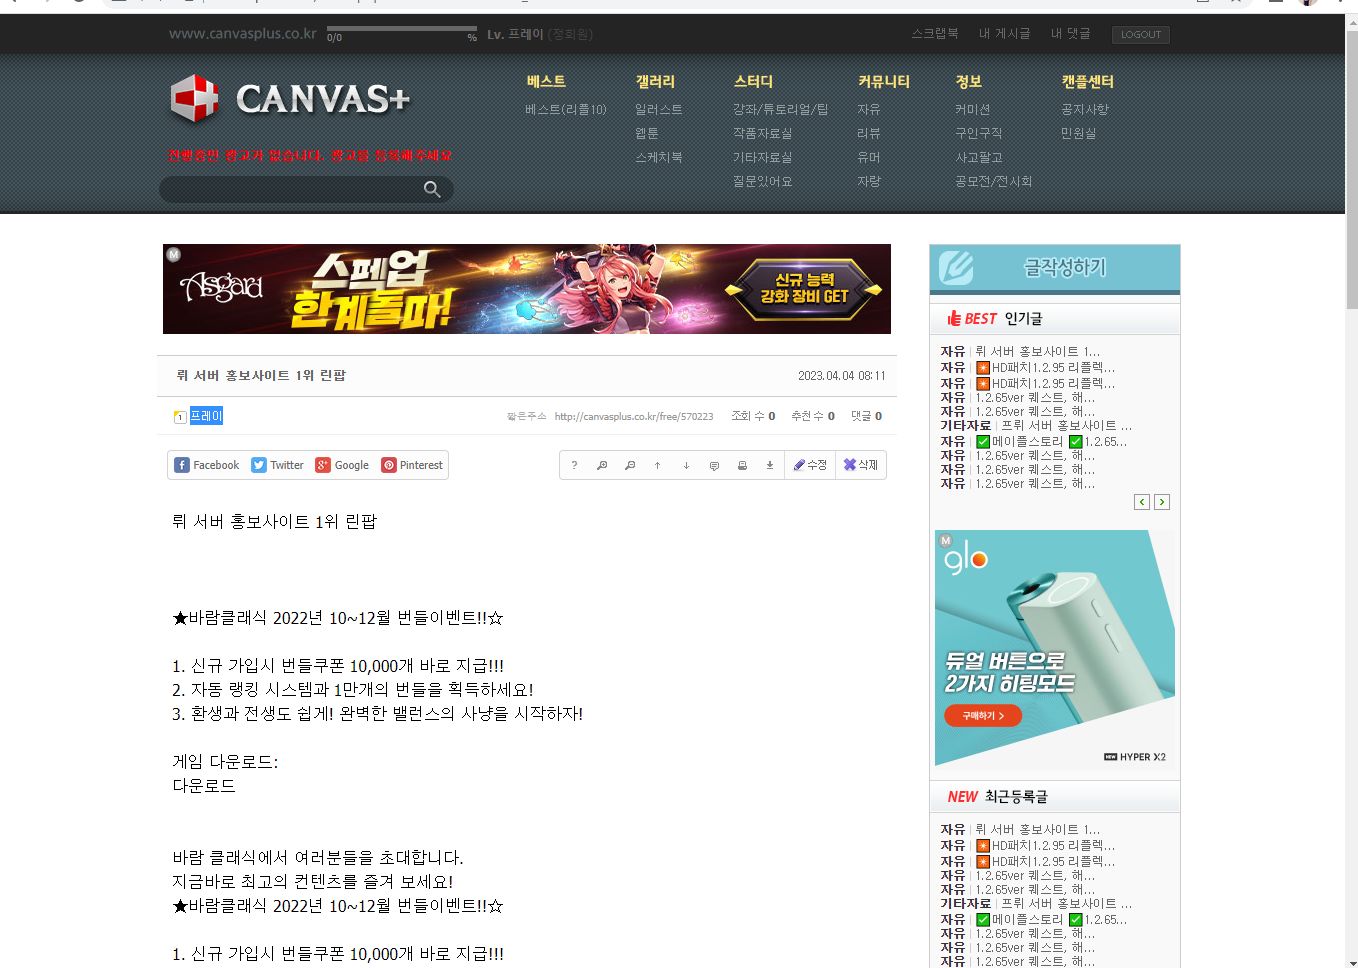Click the level icon beside author 프레이

click(180, 417)
